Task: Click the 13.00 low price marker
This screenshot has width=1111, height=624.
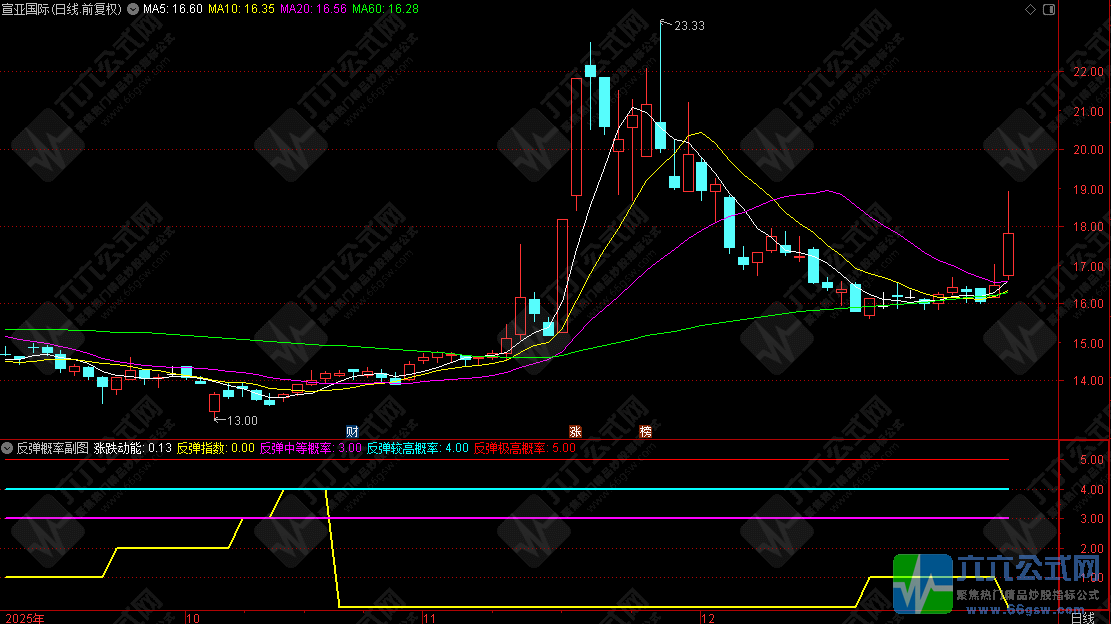Action: click(241, 421)
